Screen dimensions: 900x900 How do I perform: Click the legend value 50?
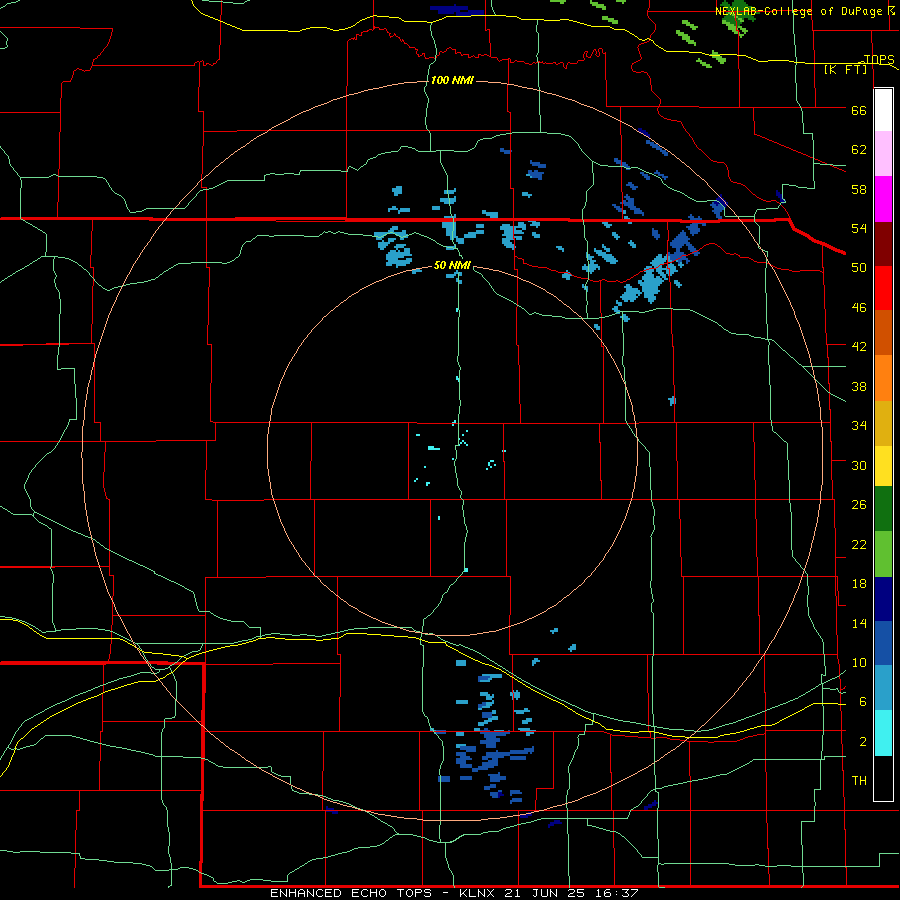(x=859, y=268)
